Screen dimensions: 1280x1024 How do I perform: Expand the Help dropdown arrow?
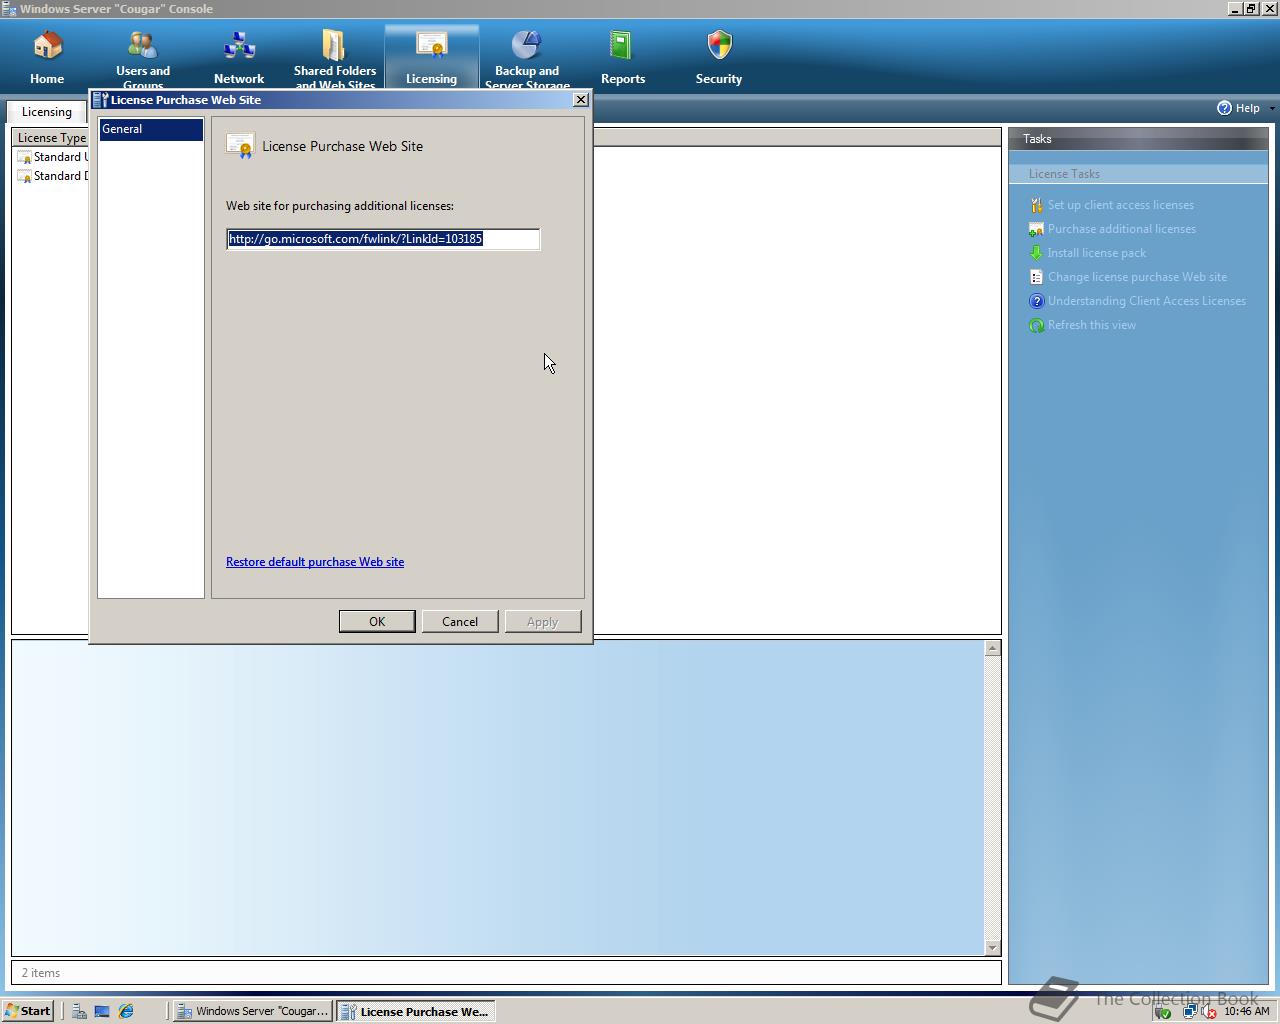(x=1271, y=108)
